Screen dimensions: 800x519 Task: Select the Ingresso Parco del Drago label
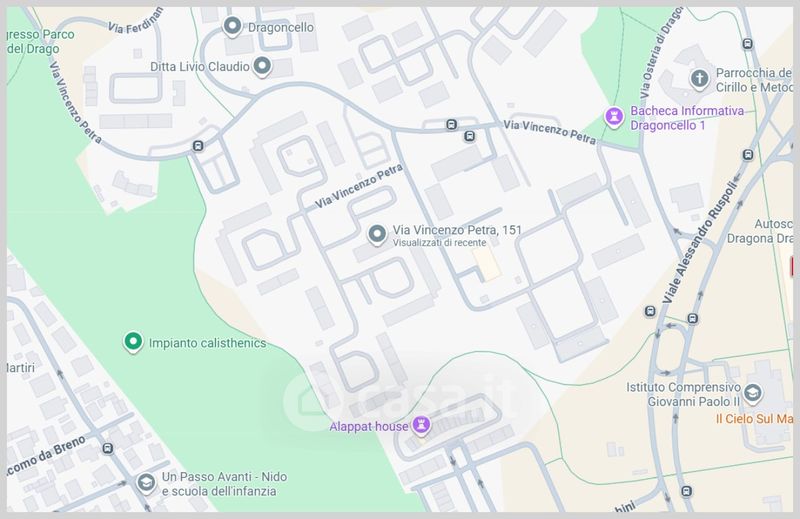pos(41,41)
